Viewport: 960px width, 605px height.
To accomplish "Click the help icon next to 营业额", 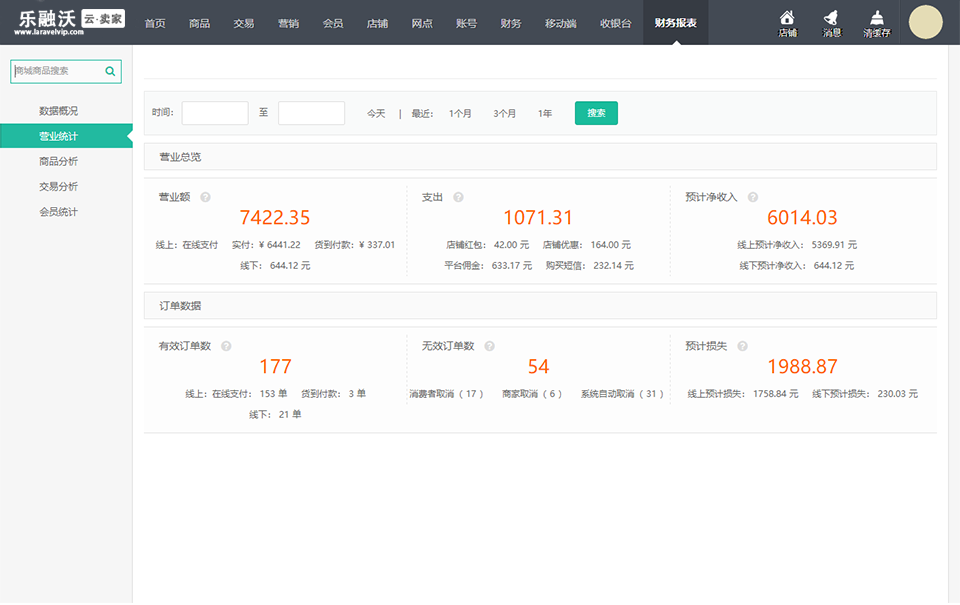I will [206, 197].
